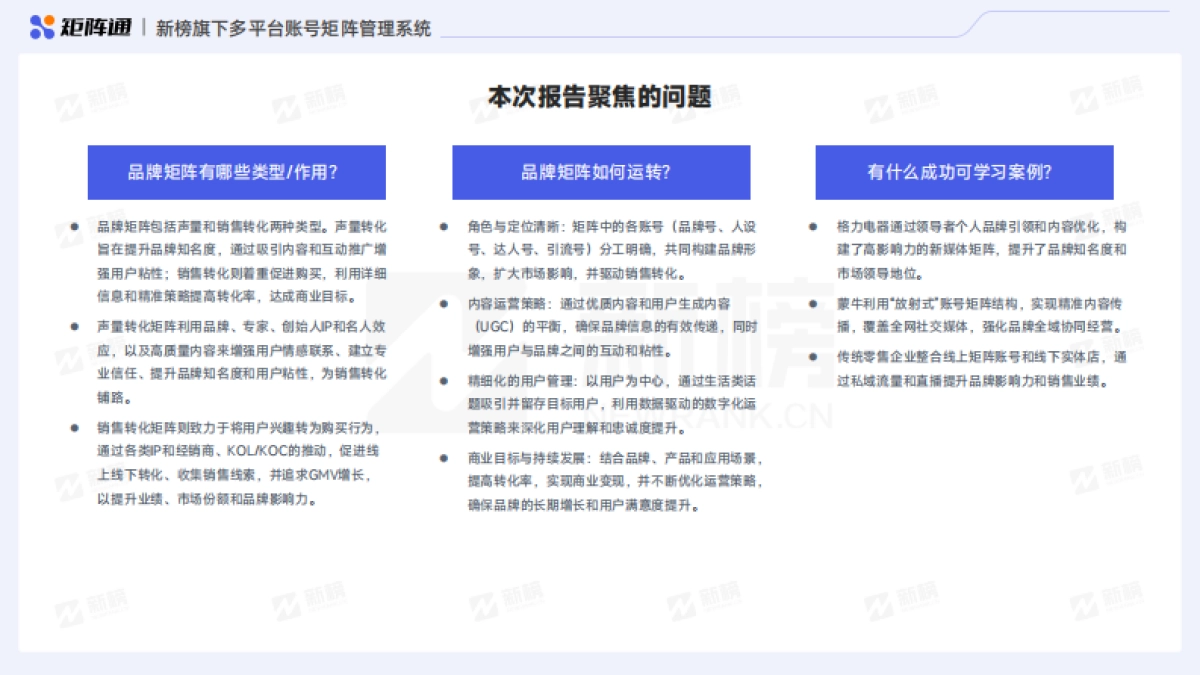Click bullet dot beside 声量转化矩阵 item
The image size is (1200, 675).
(x=75, y=327)
